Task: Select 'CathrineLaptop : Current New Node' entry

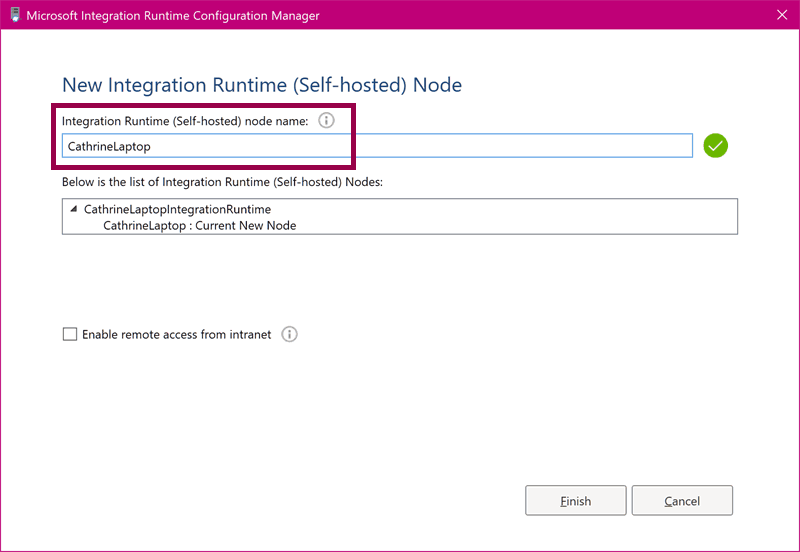Action: [x=199, y=225]
